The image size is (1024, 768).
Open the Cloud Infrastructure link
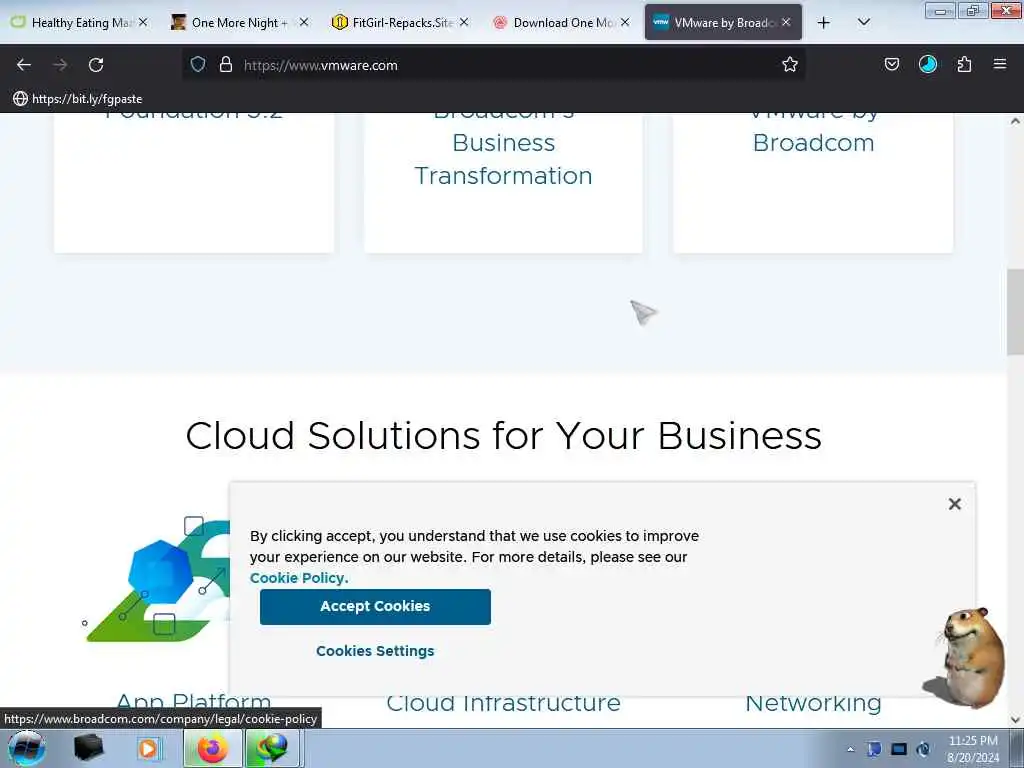tap(503, 703)
